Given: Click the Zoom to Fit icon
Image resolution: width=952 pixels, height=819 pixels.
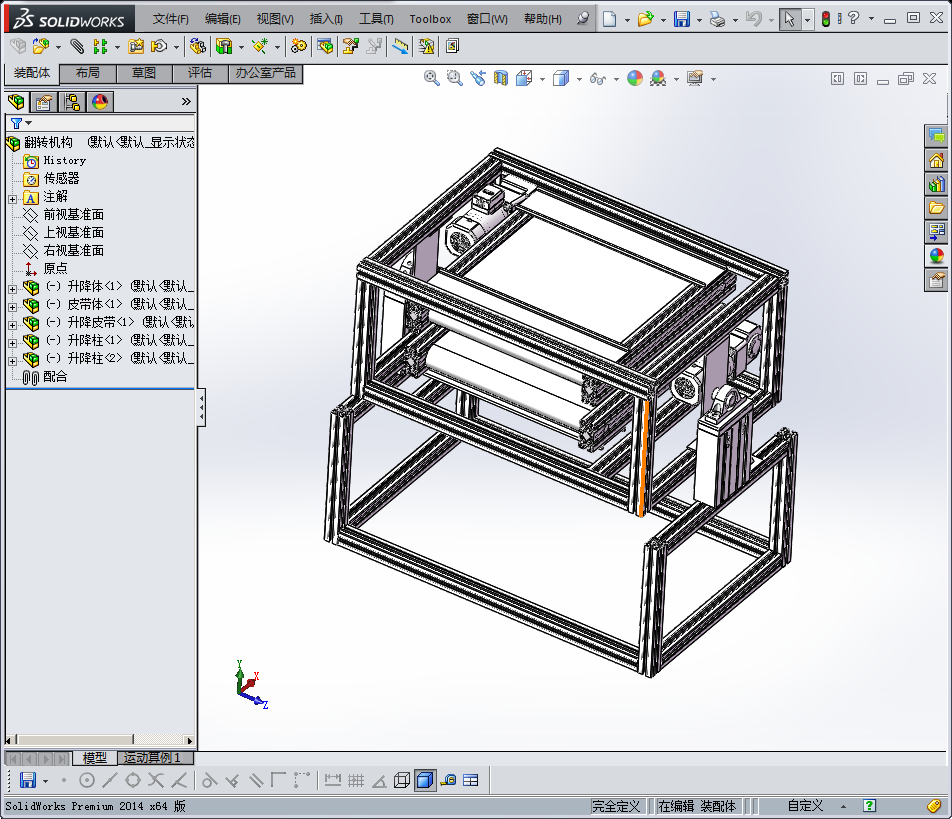Looking at the screenshot, I should [432, 78].
